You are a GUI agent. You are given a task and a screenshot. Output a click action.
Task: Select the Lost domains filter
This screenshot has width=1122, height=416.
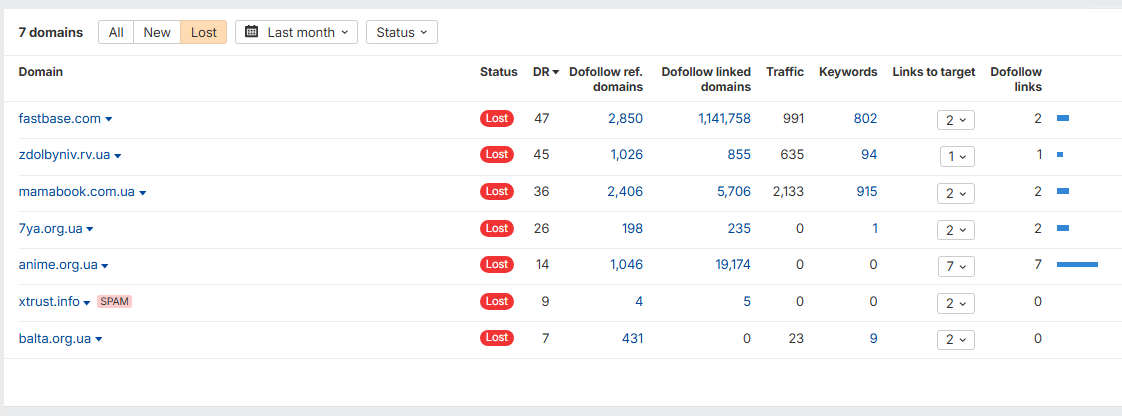(203, 32)
